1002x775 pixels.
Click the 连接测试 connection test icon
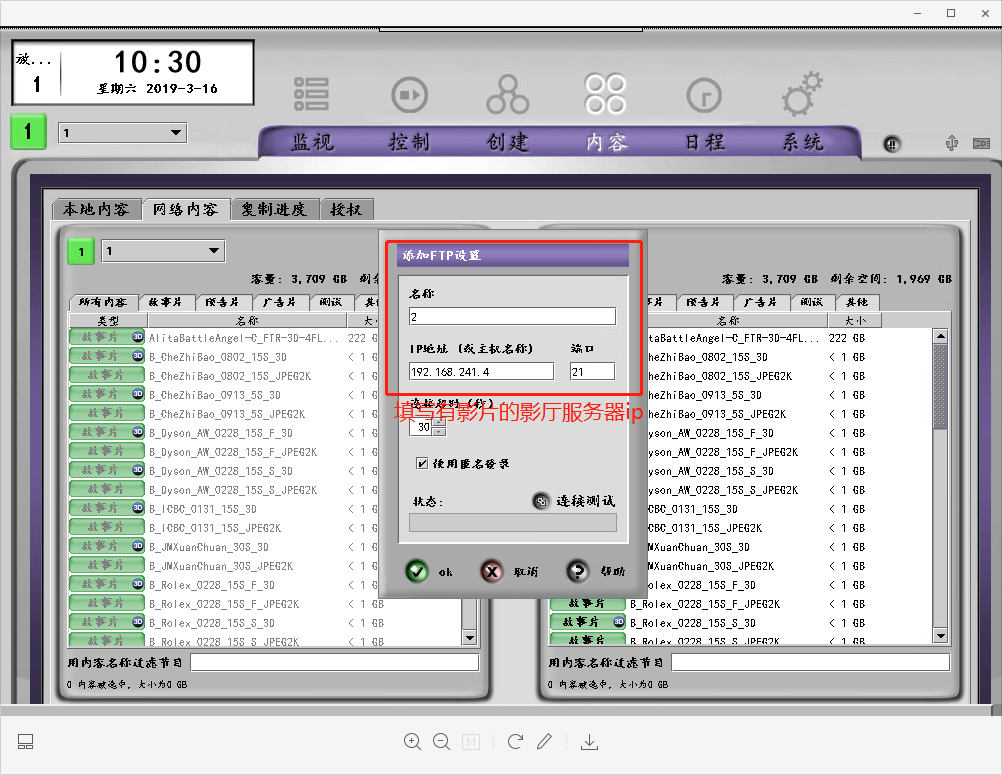coord(541,501)
